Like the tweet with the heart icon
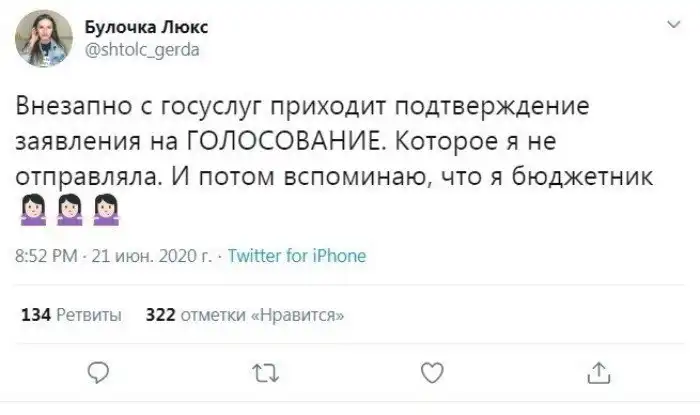This screenshot has height=415, width=700. [431, 373]
